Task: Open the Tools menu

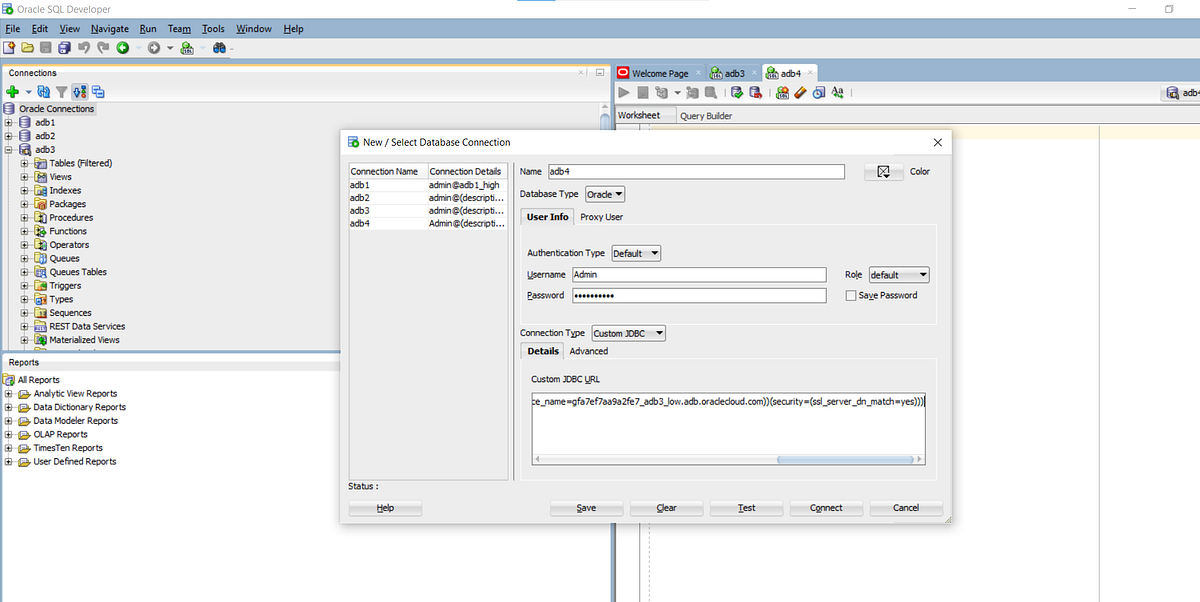Action: tap(212, 28)
